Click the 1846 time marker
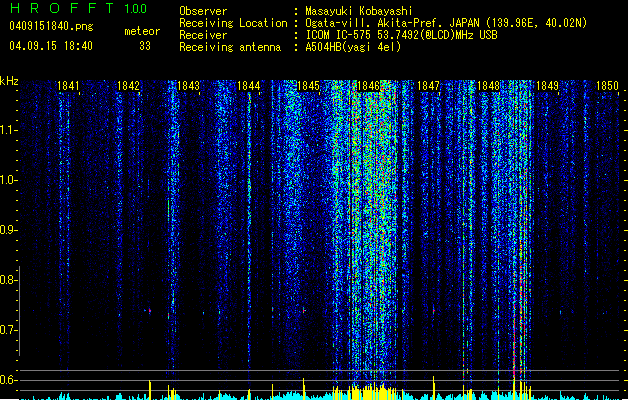Image resolution: width=629 pixels, height=400 pixels. 368,86
